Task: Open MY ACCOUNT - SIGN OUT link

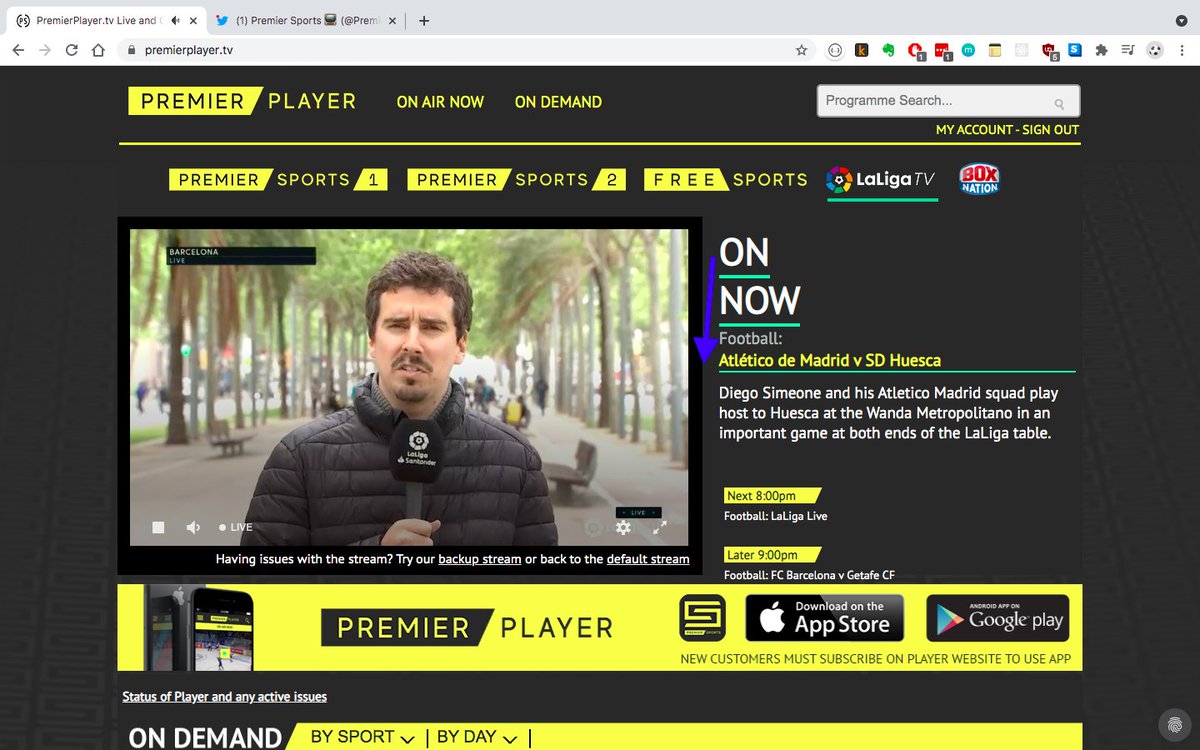Action: [x=1007, y=130]
